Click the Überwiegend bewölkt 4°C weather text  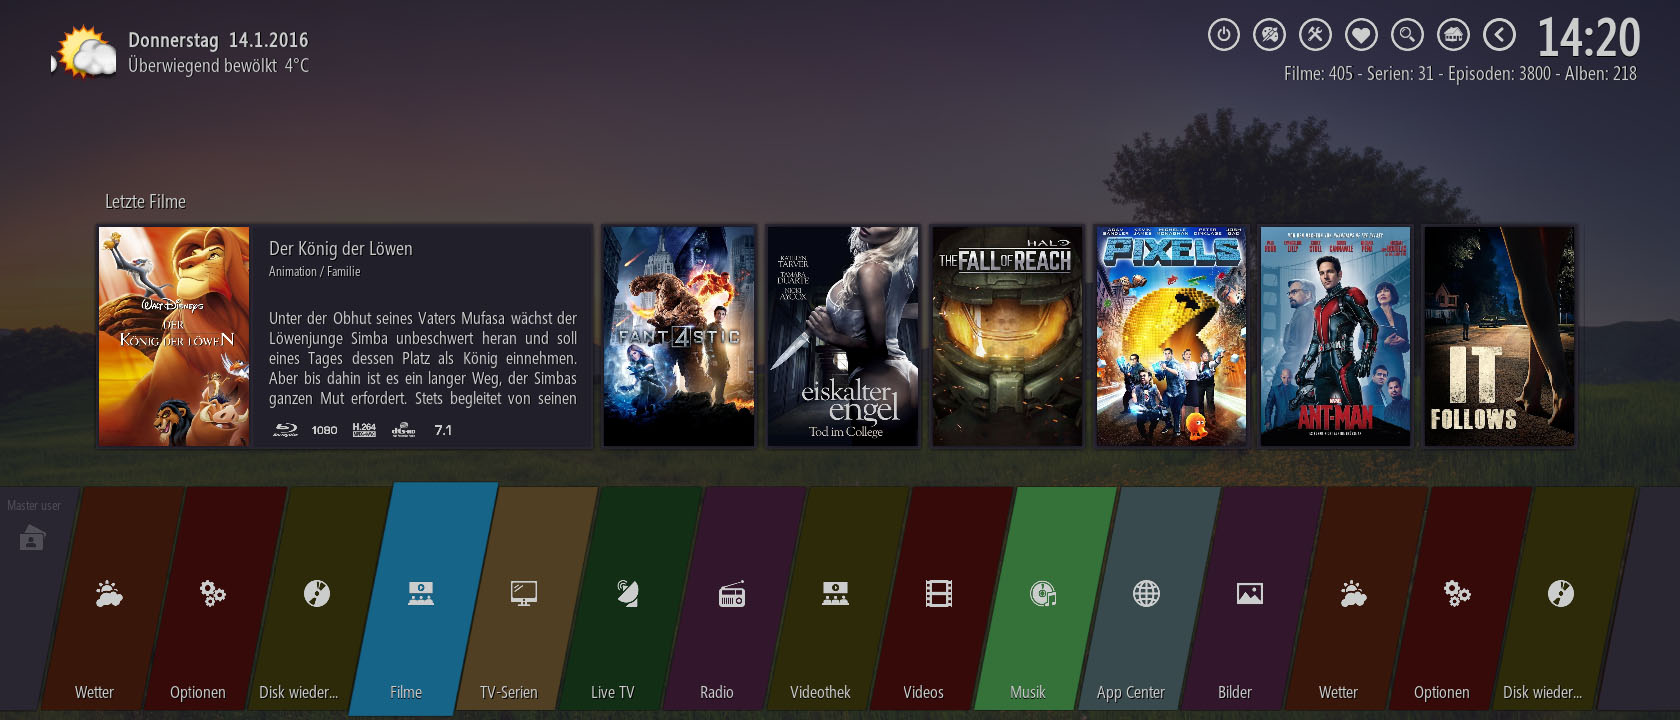(218, 66)
